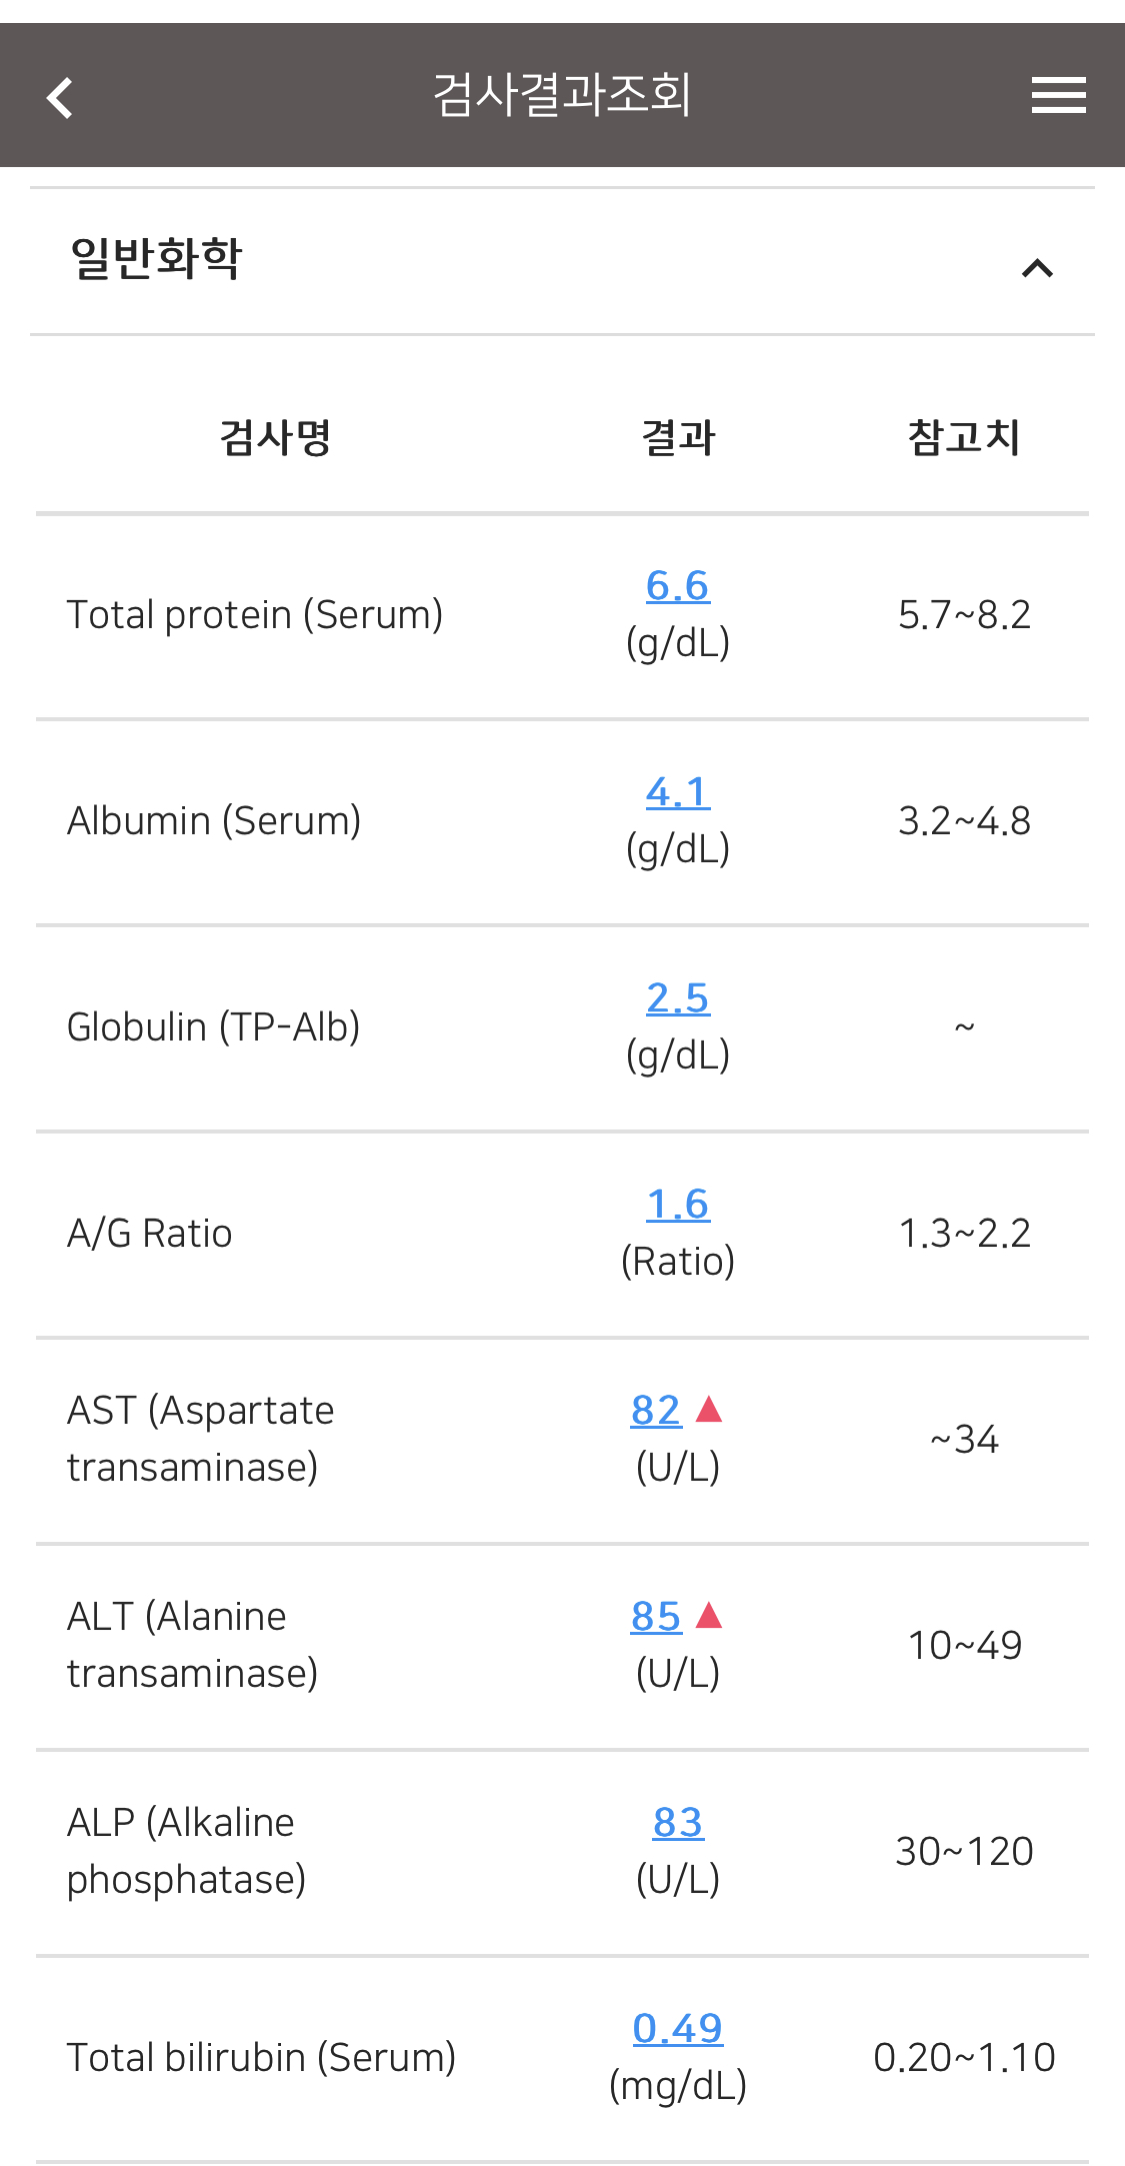Screen dimensions: 1125x2166
Task: Tap the back arrow icon
Action: pos(60,97)
